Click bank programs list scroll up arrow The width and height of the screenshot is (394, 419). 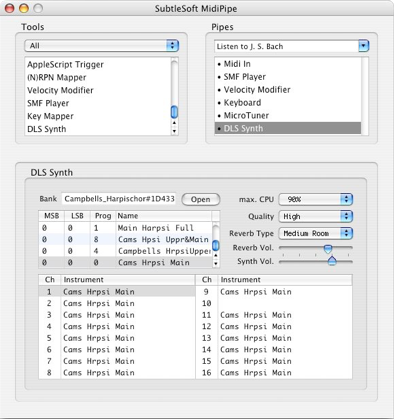216,256
